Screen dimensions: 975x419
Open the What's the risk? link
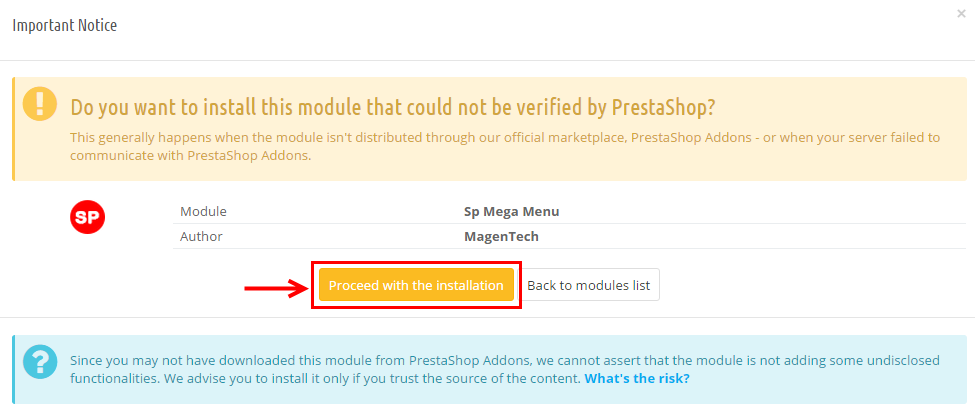[637, 378]
